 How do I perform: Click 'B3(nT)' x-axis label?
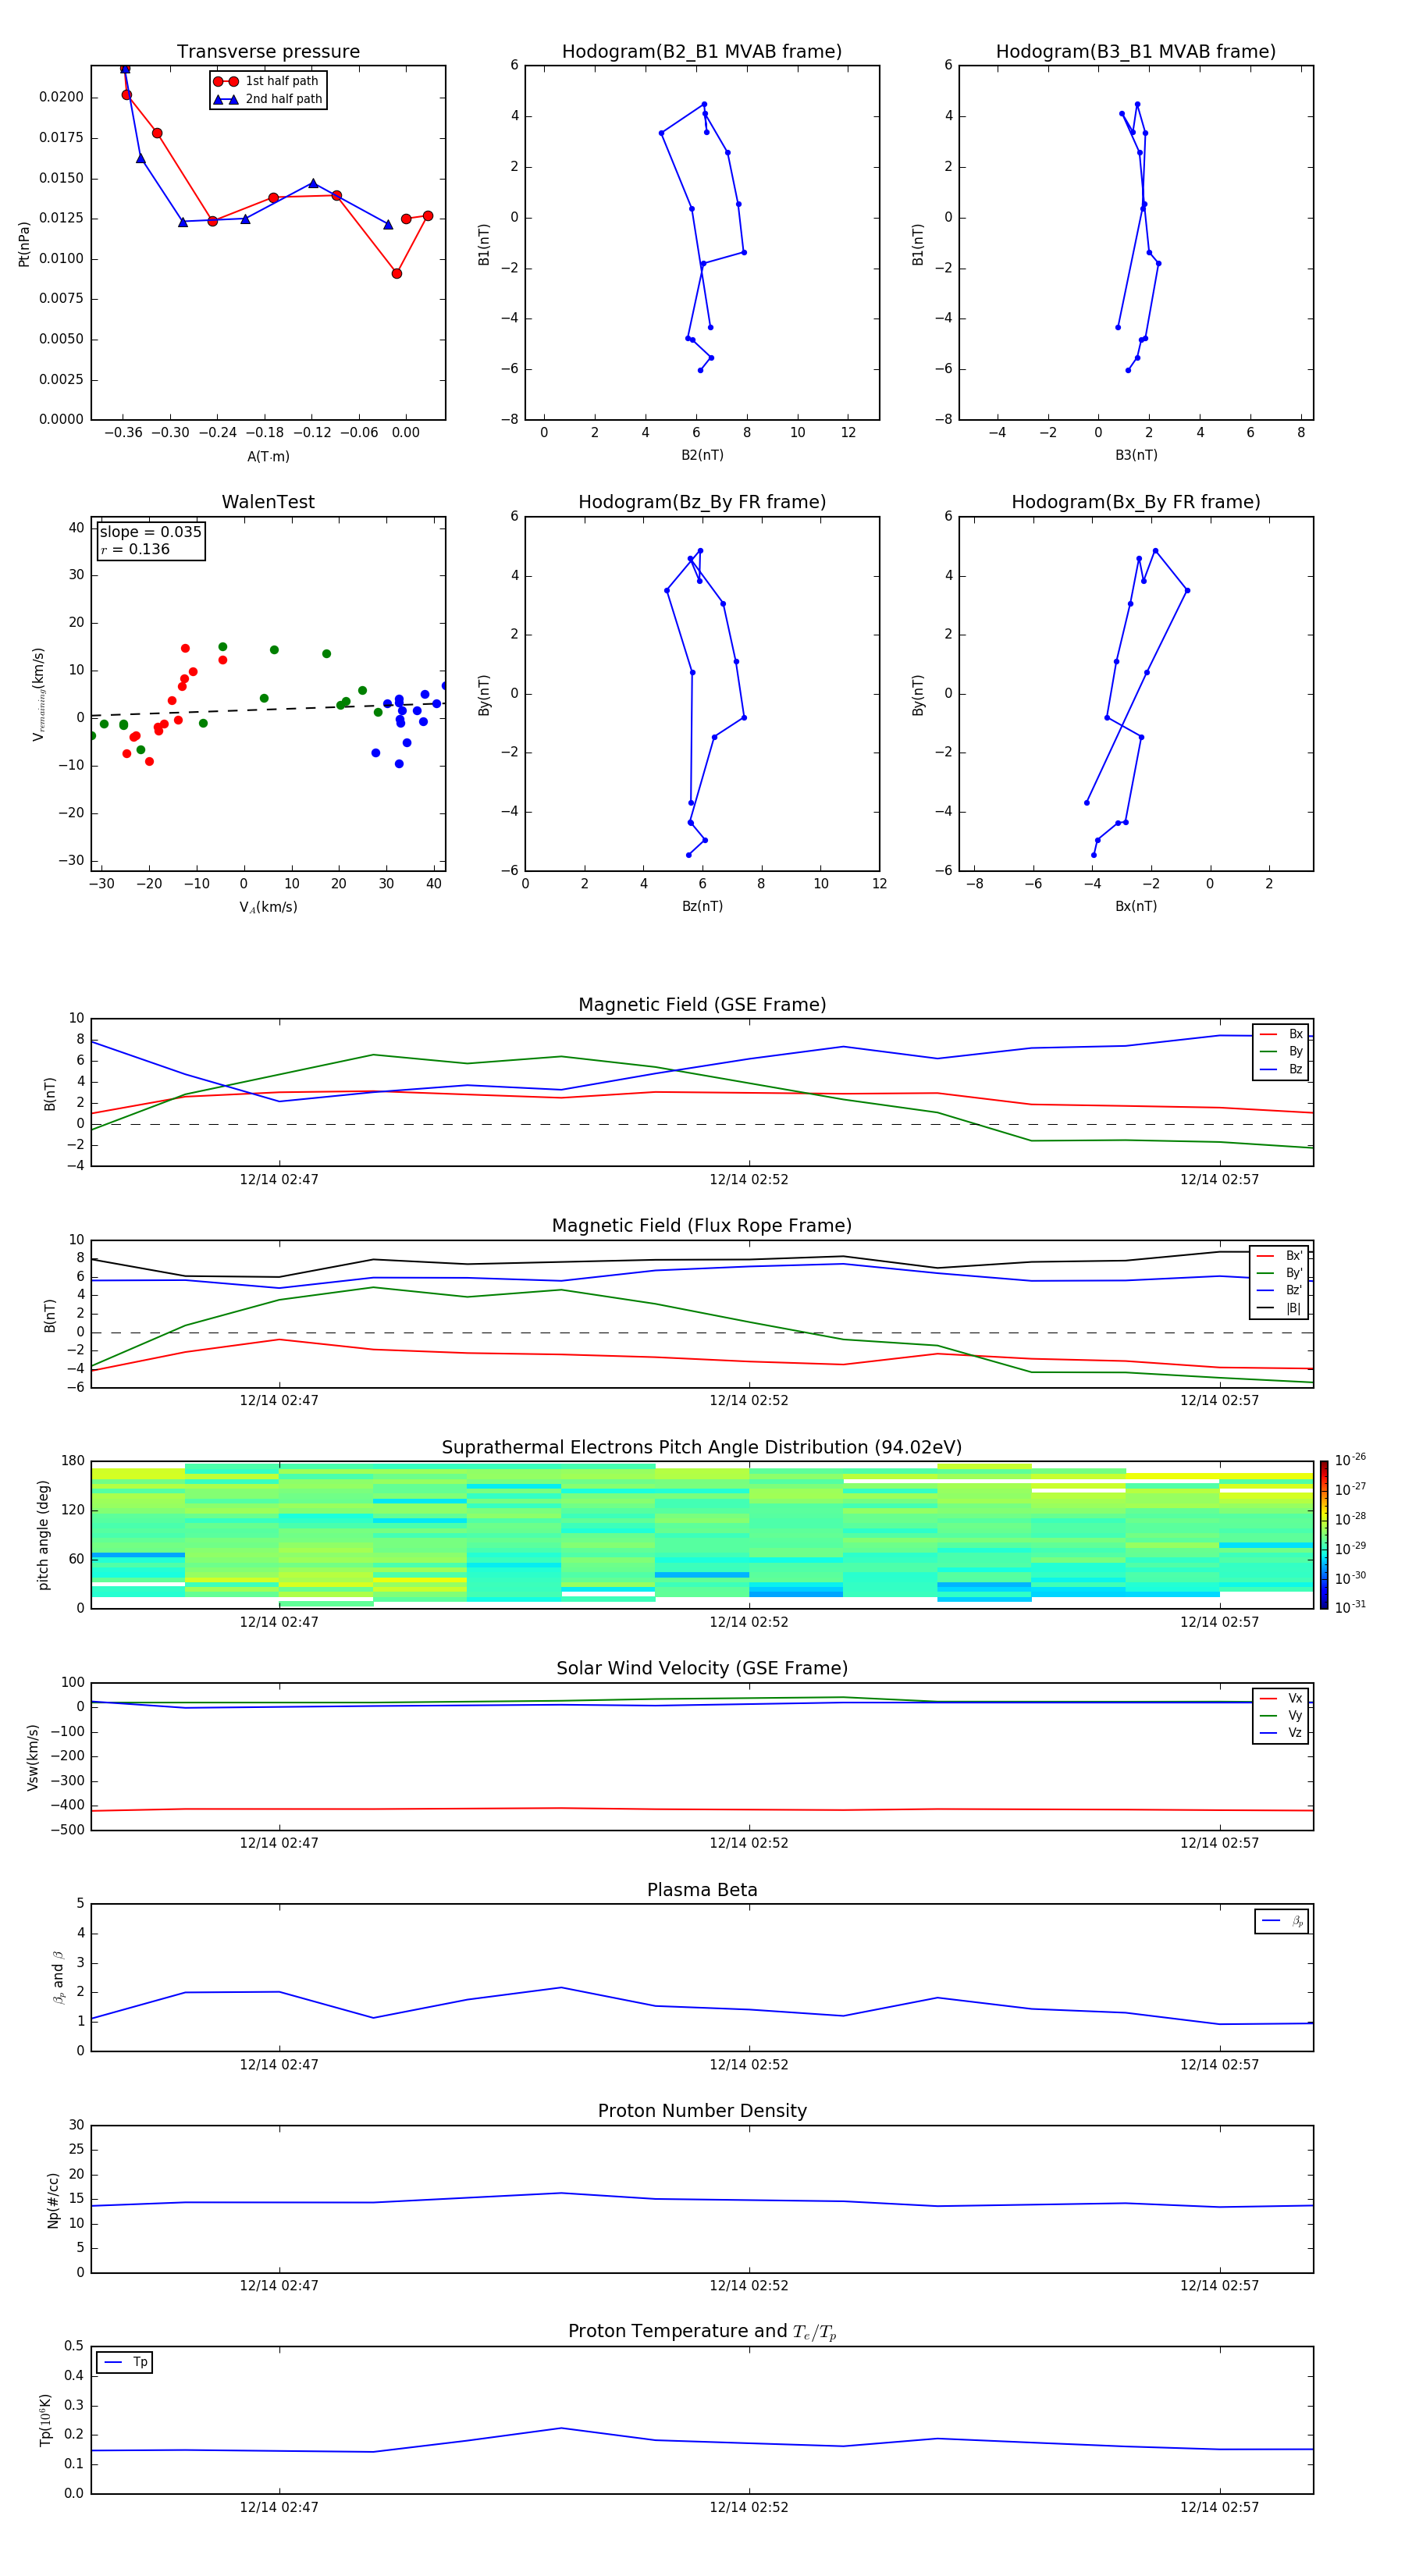point(1136,455)
